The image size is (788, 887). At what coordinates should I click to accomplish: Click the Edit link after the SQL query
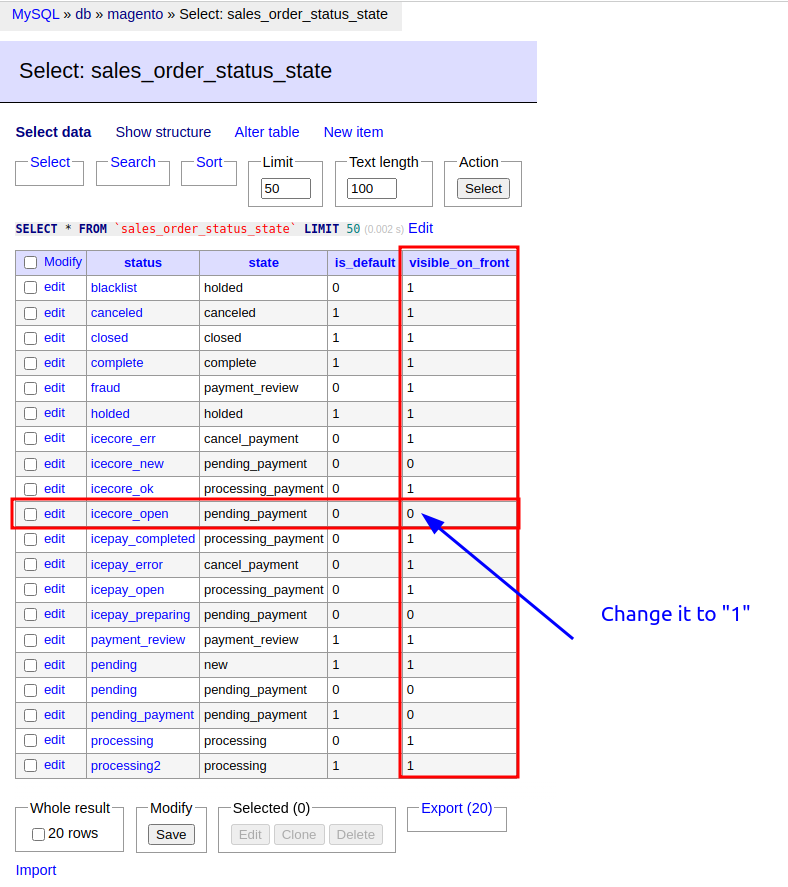(x=420, y=229)
